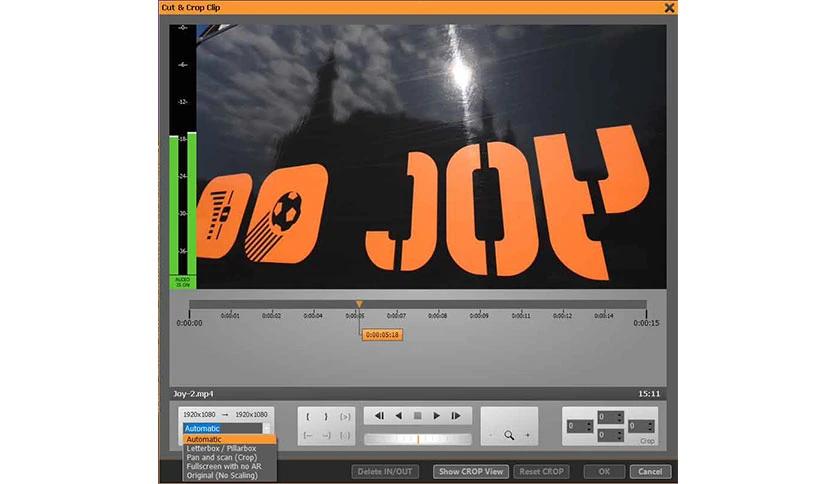Click the video preview frame

pyautogui.click(x=431, y=157)
